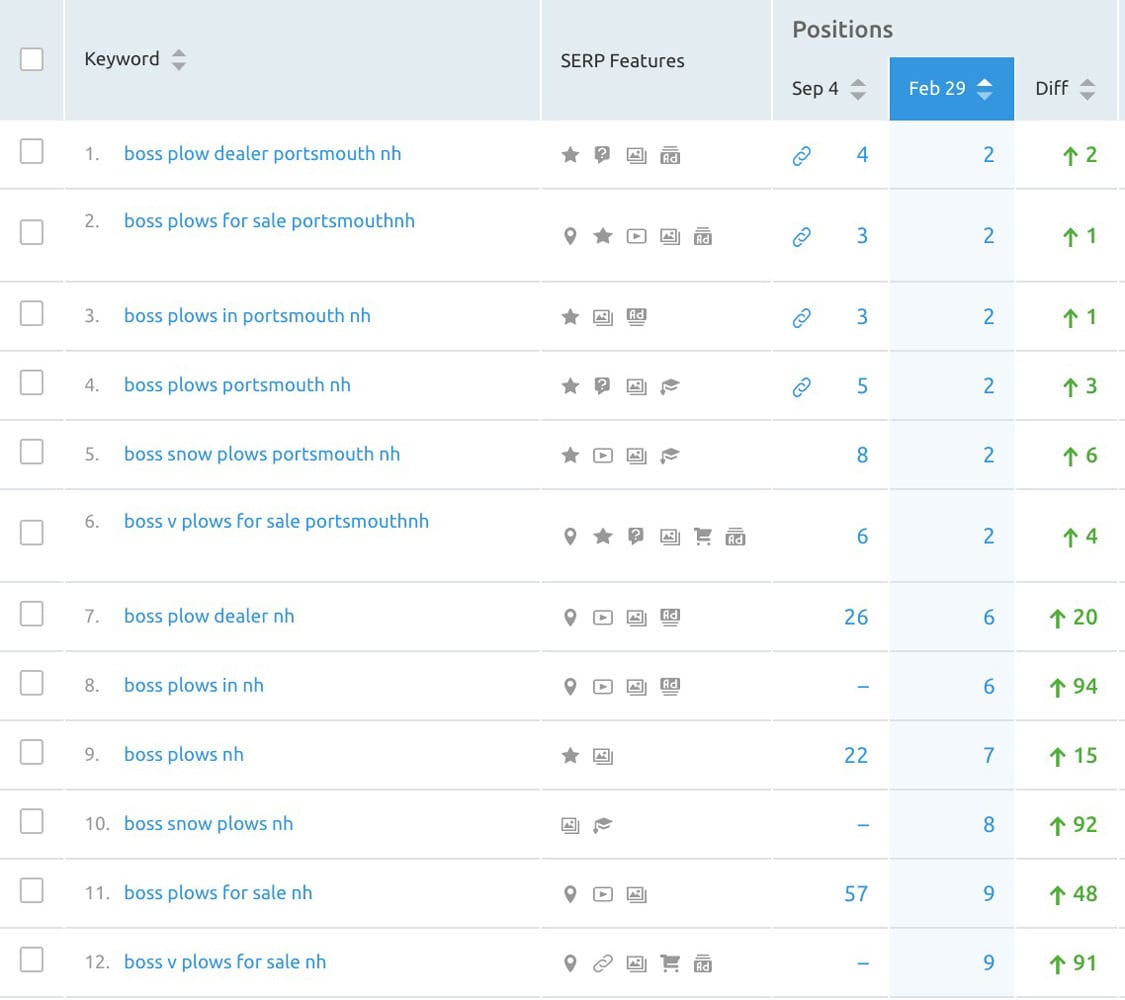Tick checkbox for boss plows in nh

pos(32,683)
